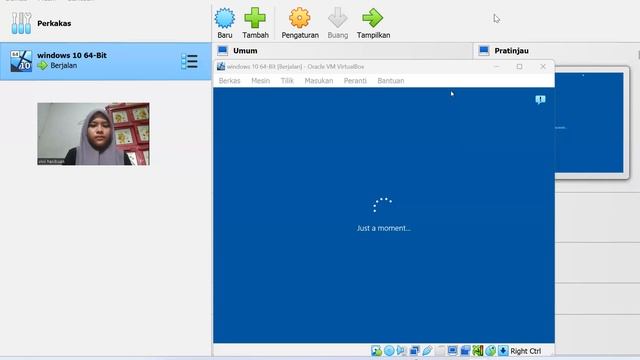Click the "Just a moment..." text
640x360 pixels.
pyautogui.click(x=384, y=228)
